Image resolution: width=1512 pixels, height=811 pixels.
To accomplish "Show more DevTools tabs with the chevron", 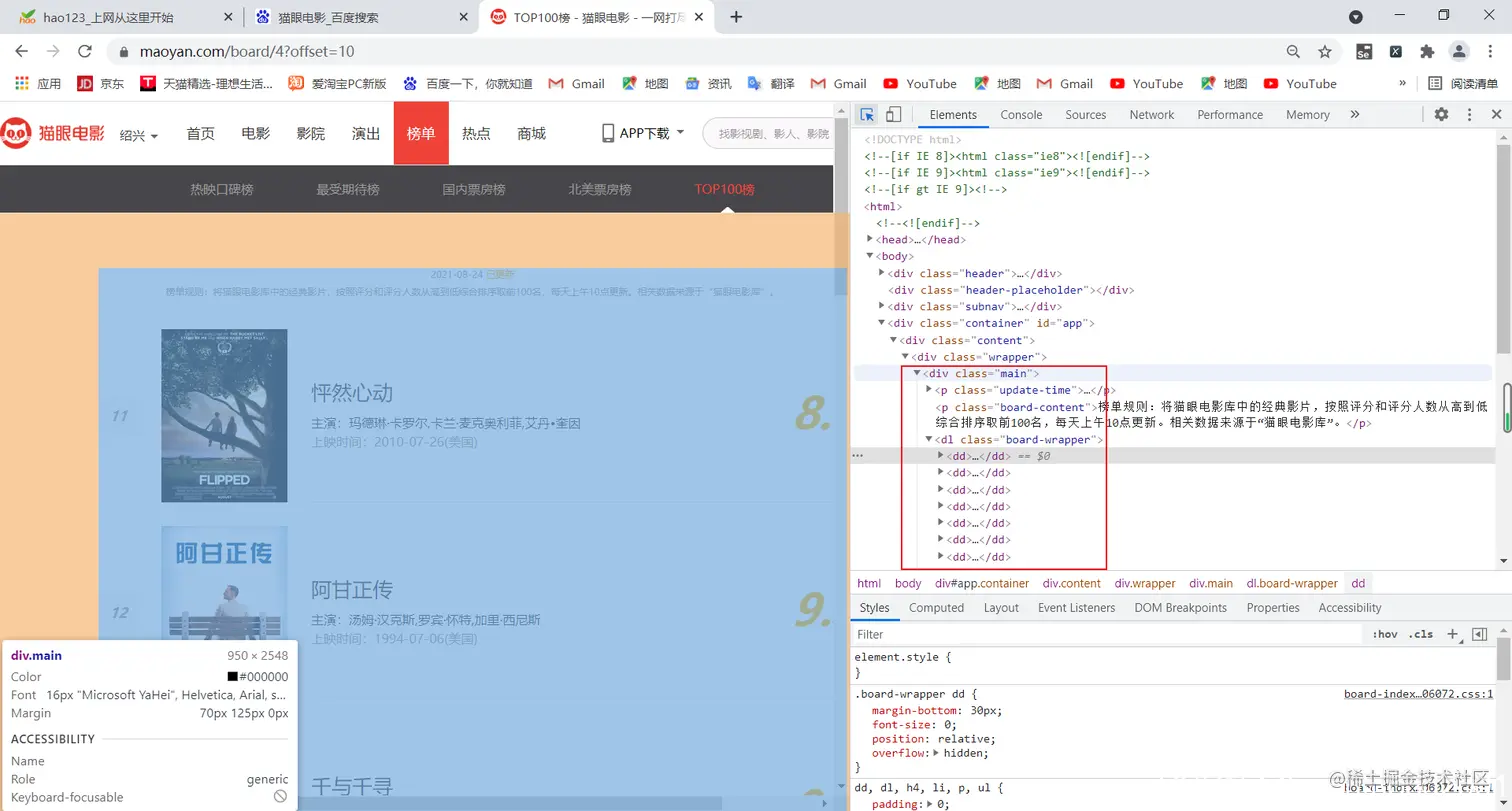I will tap(1355, 114).
